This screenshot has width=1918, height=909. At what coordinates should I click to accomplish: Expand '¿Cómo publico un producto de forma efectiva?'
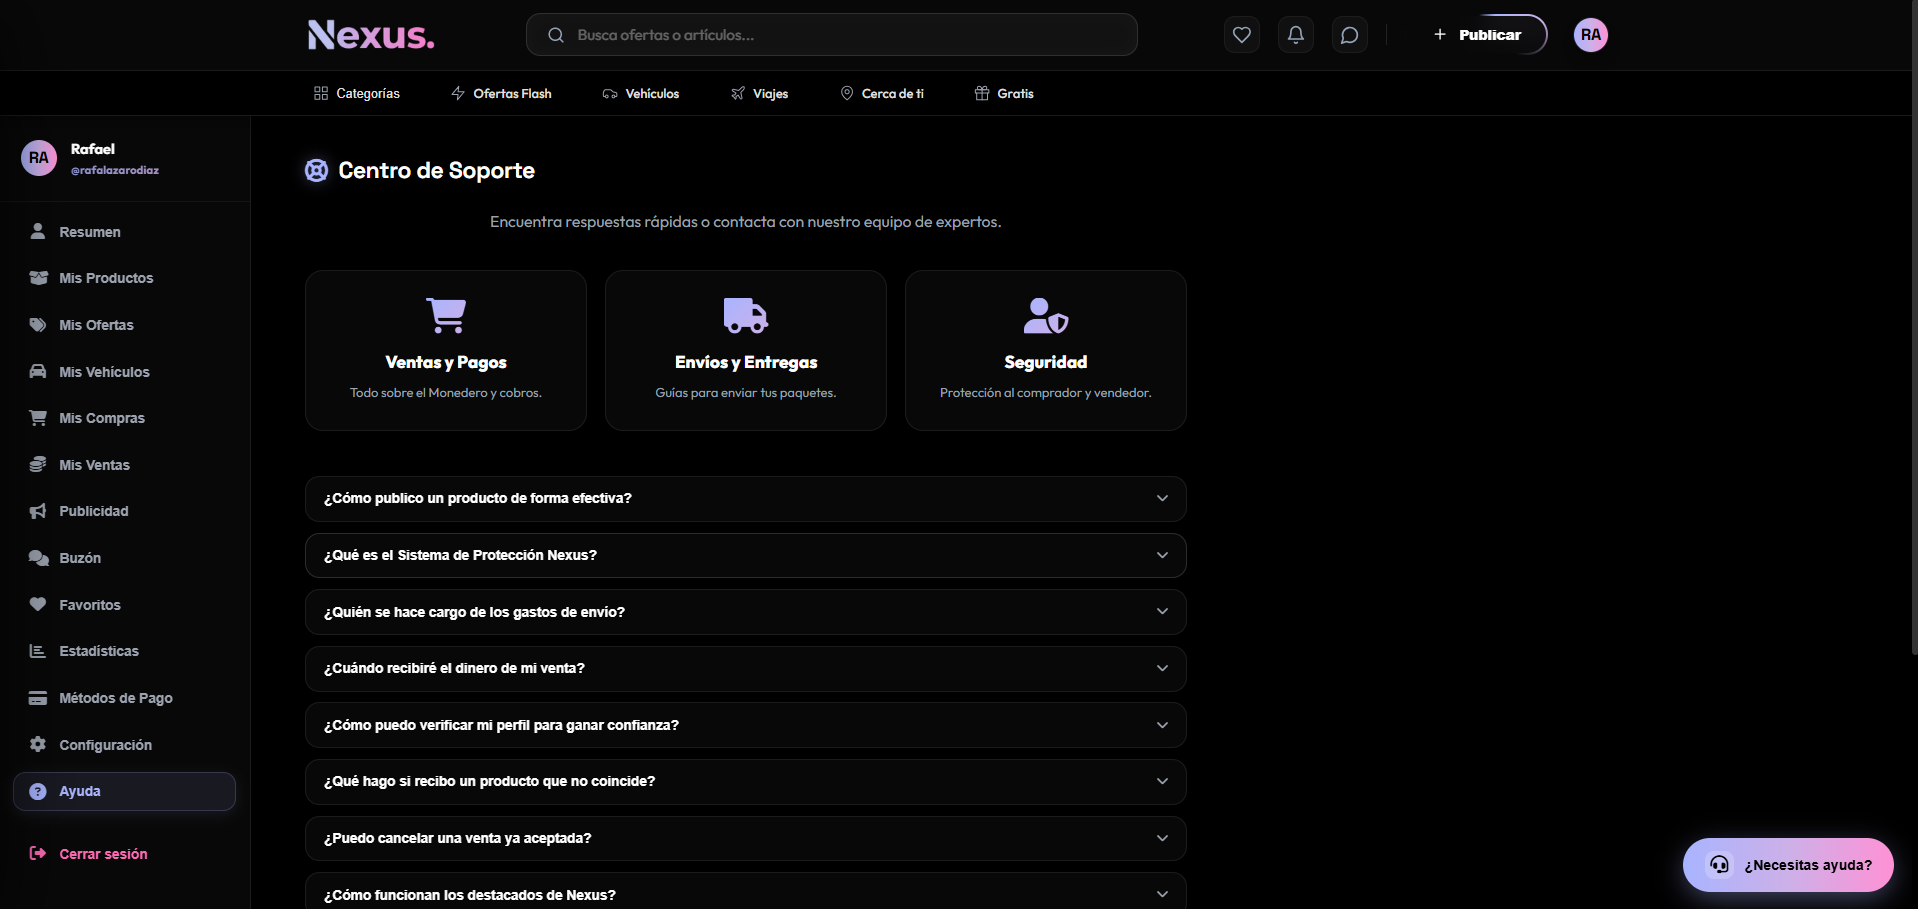[x=746, y=499]
